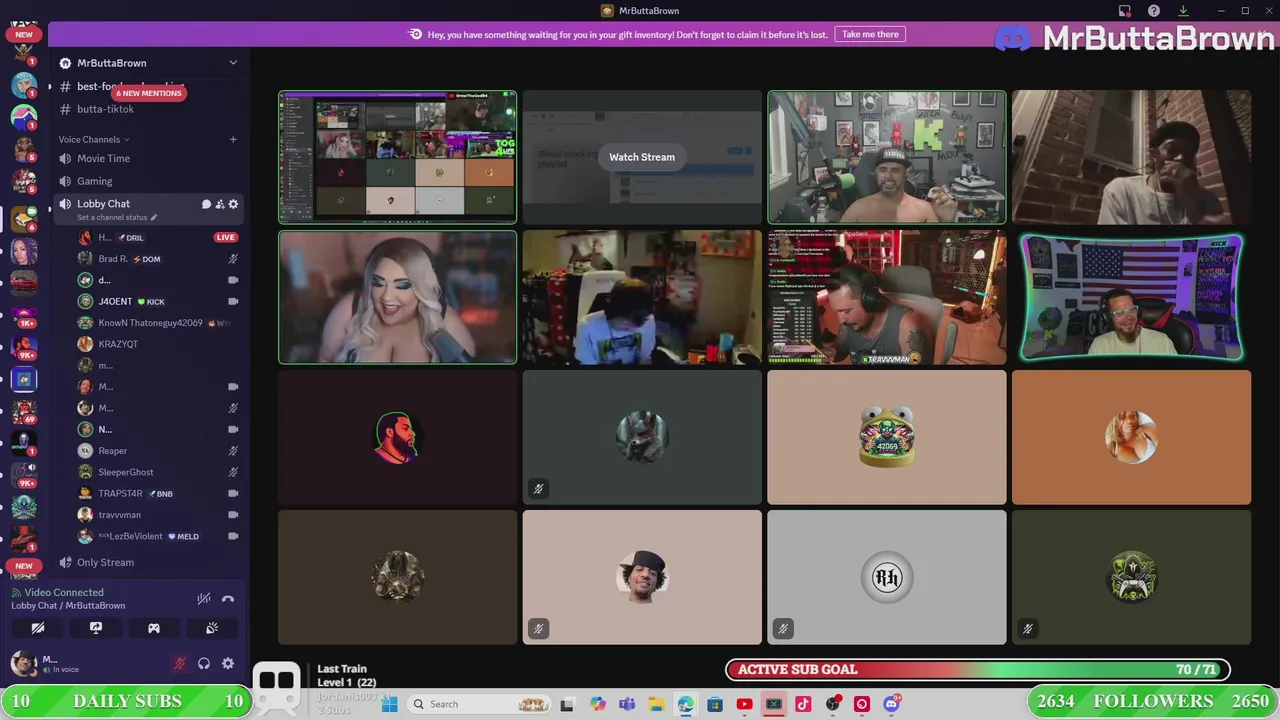Join Movie Time voice channel

(x=103, y=158)
